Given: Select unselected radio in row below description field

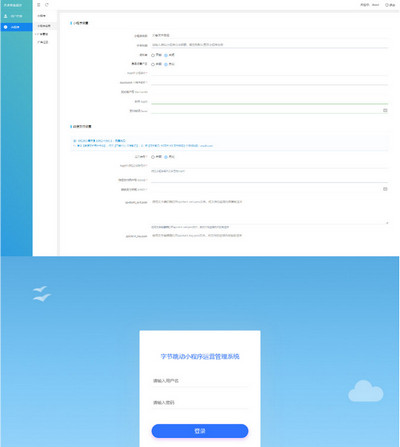Looking at the screenshot, I should (153, 55).
